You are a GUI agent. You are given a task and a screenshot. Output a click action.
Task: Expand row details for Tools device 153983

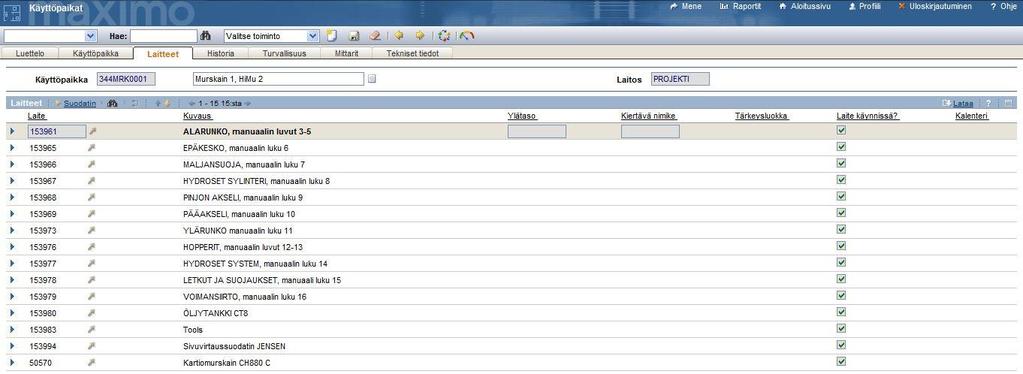point(12,330)
